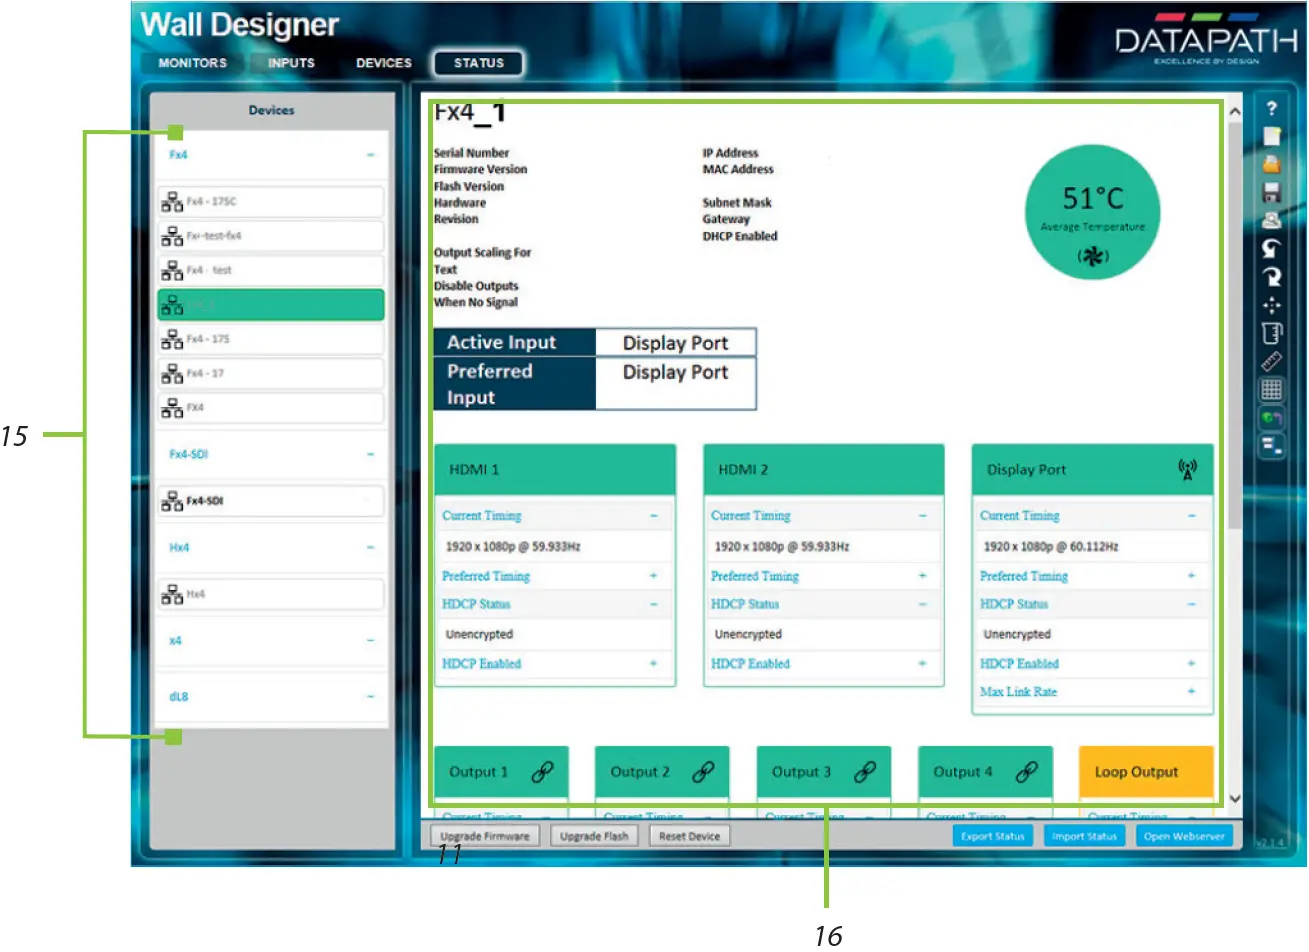Click the Preferred Input Display Port value
Screen dimensions: 1309x952
(x=676, y=384)
